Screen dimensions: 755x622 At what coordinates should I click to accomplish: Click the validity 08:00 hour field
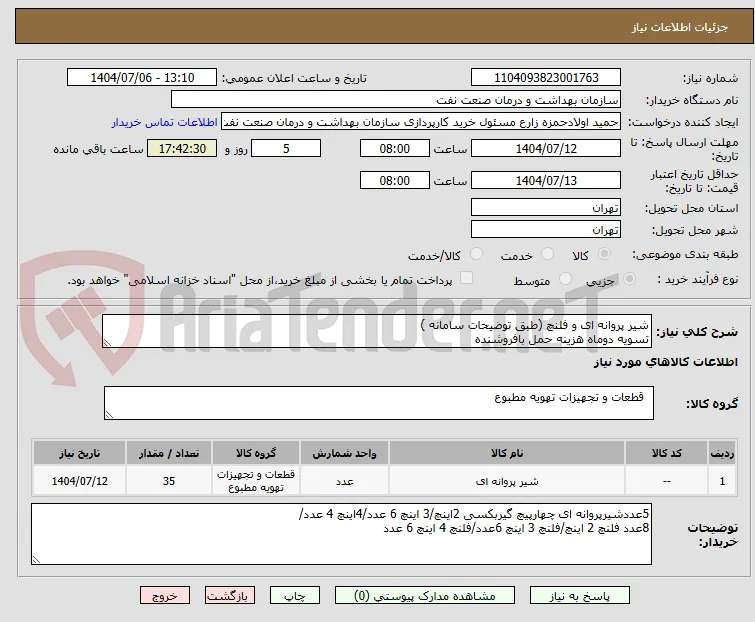(x=394, y=181)
